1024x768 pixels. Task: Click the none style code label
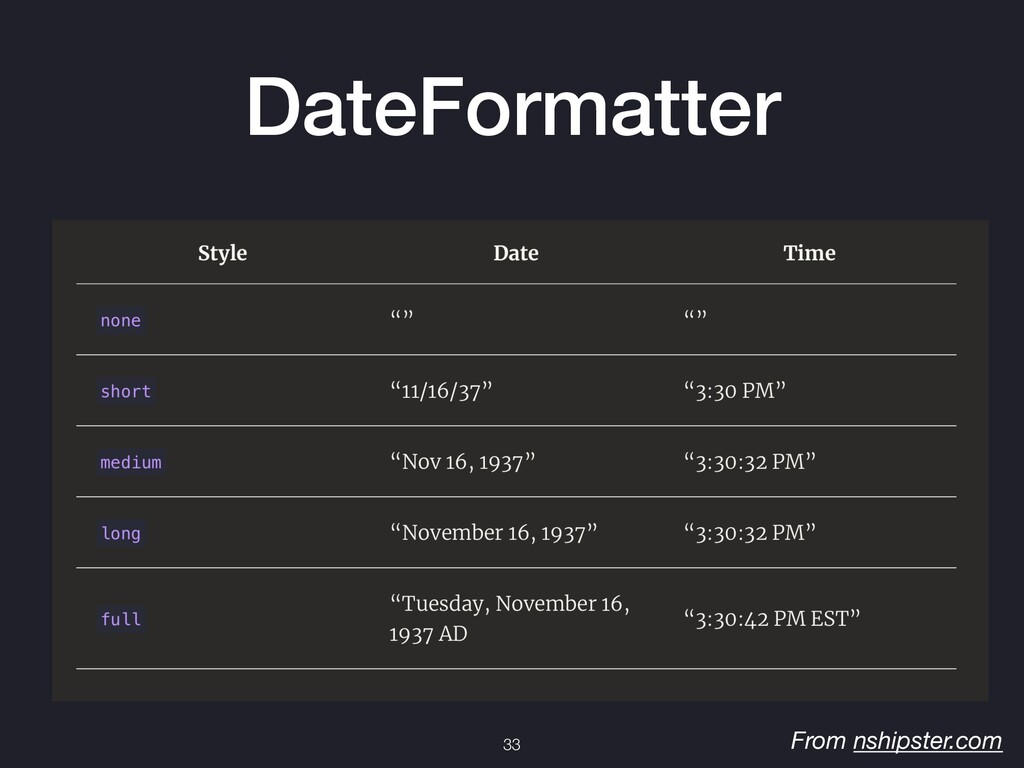(121, 321)
